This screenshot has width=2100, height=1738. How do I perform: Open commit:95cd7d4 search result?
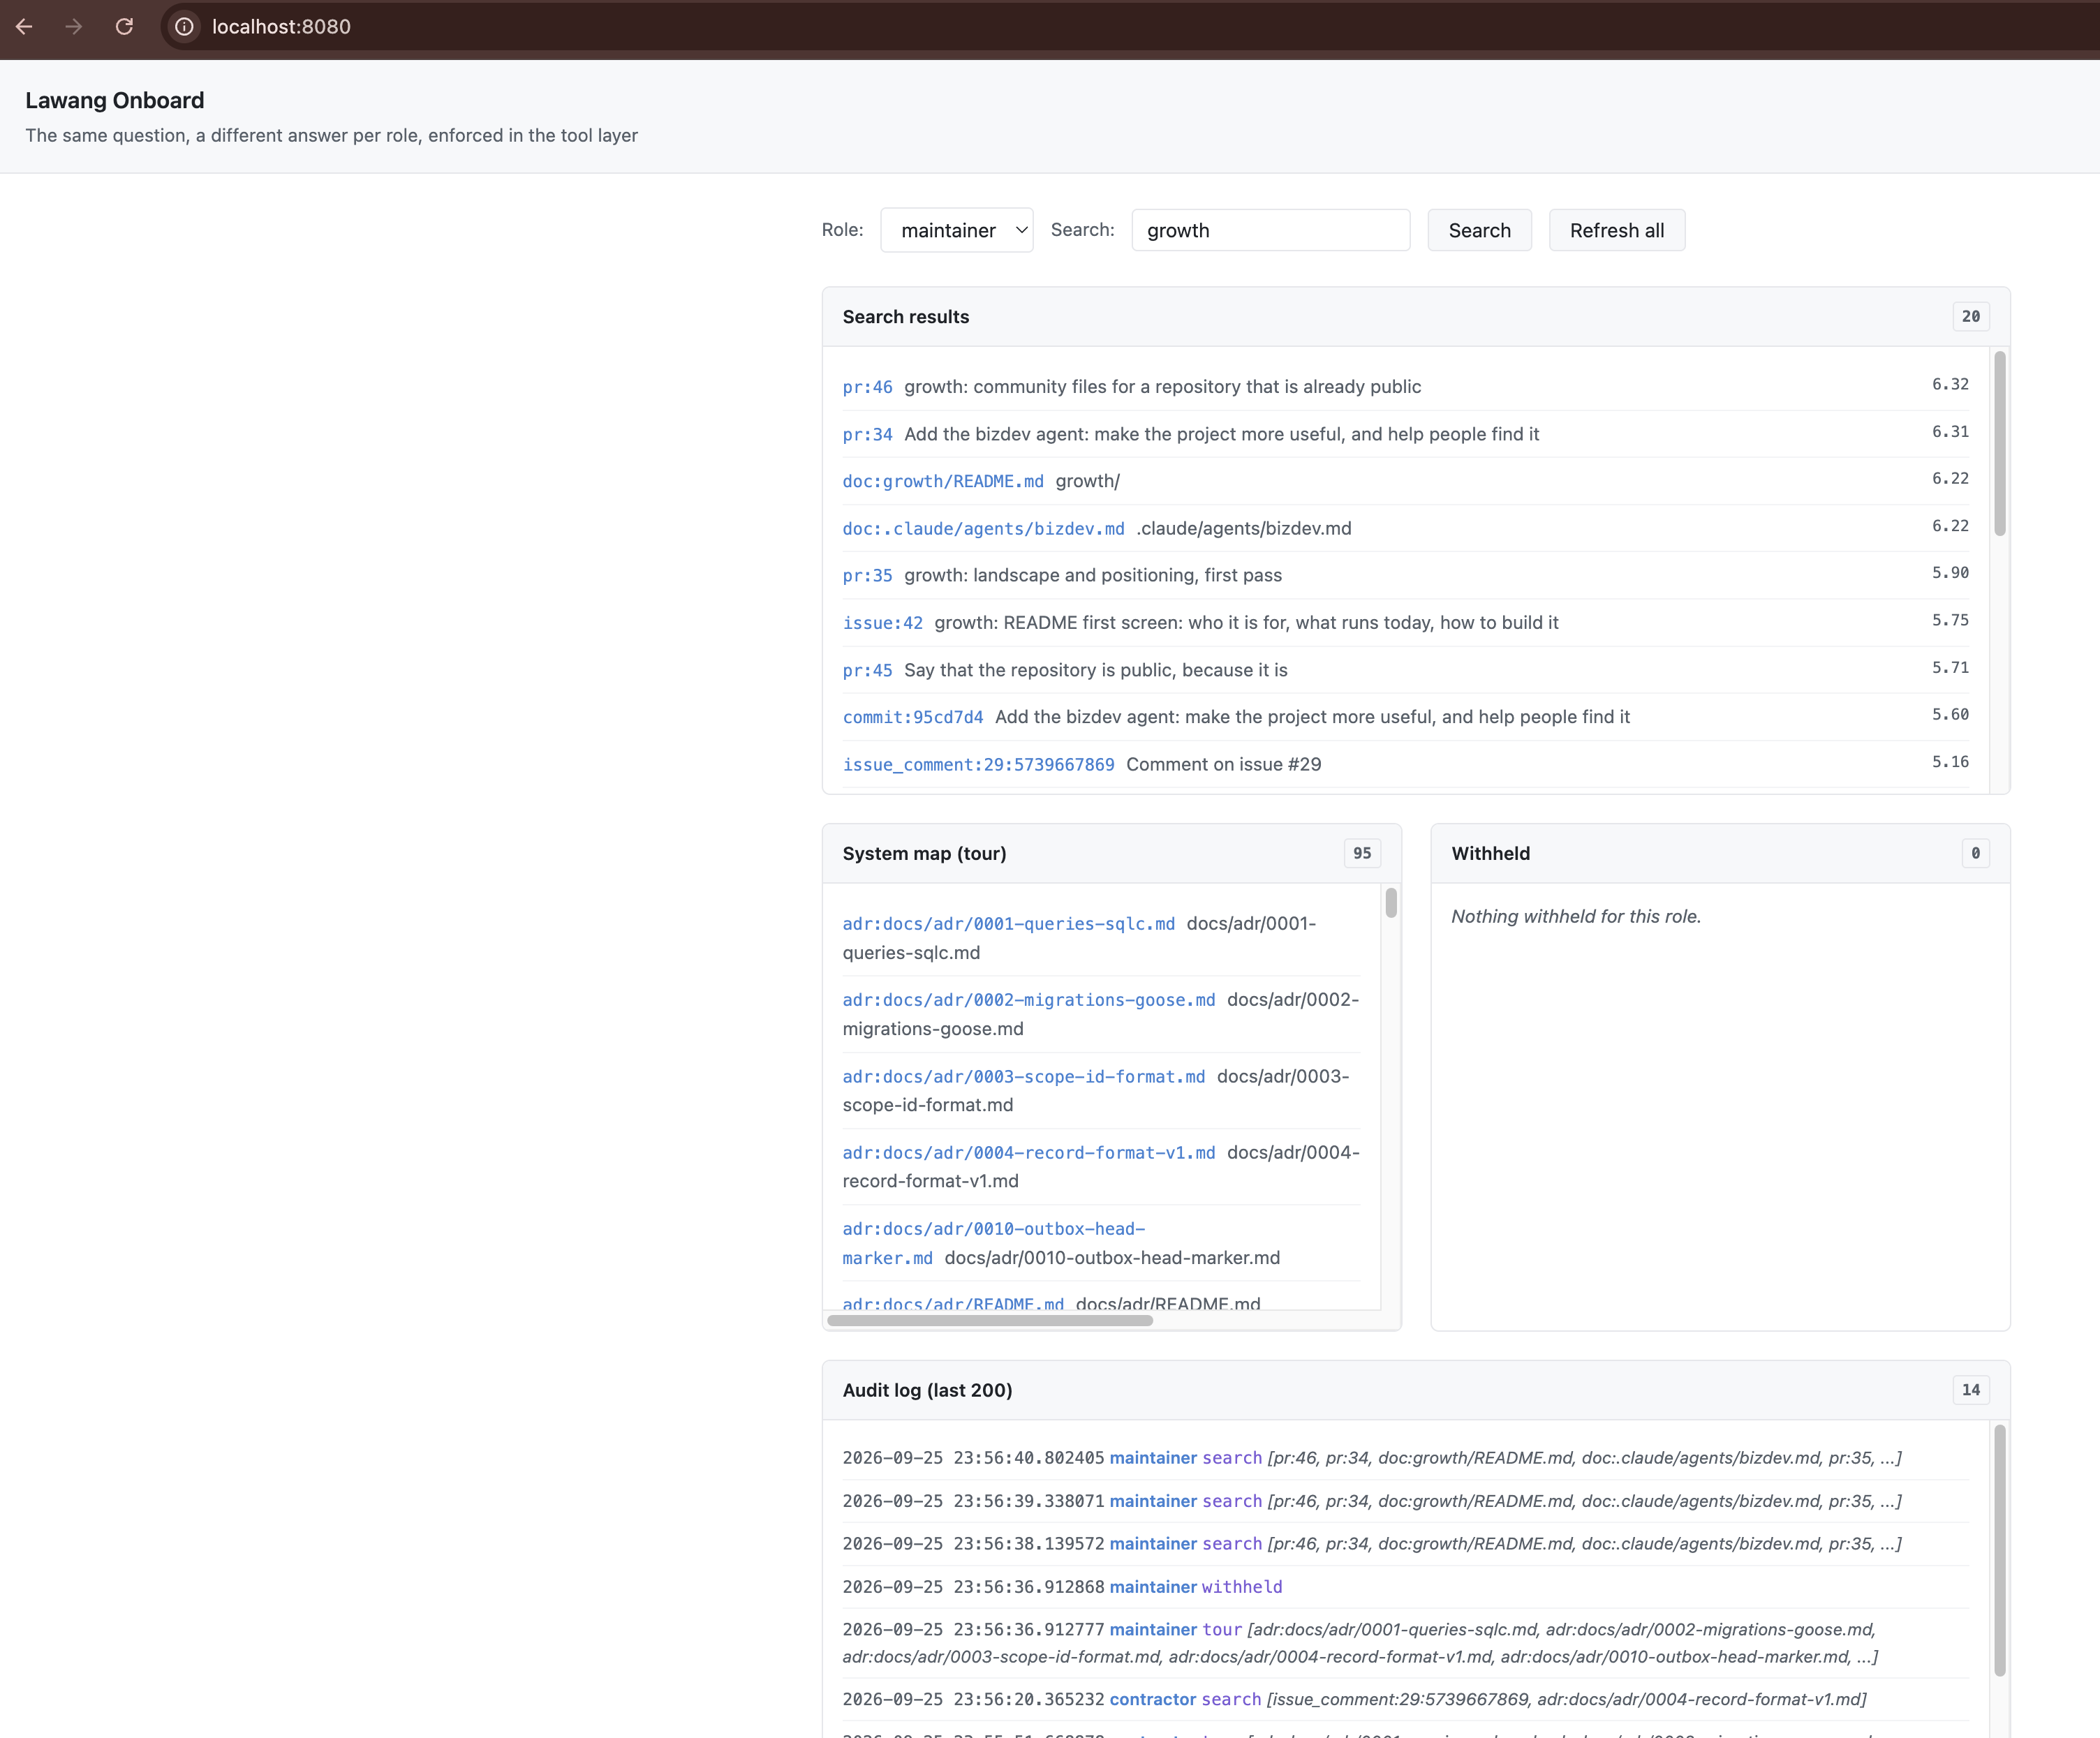tap(912, 717)
